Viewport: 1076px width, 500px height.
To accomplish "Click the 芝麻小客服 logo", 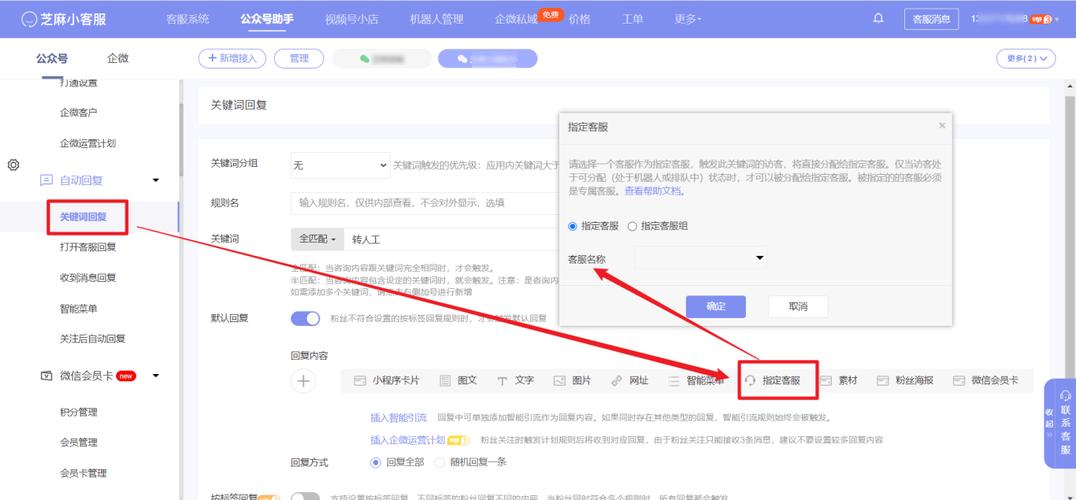I will [64, 19].
